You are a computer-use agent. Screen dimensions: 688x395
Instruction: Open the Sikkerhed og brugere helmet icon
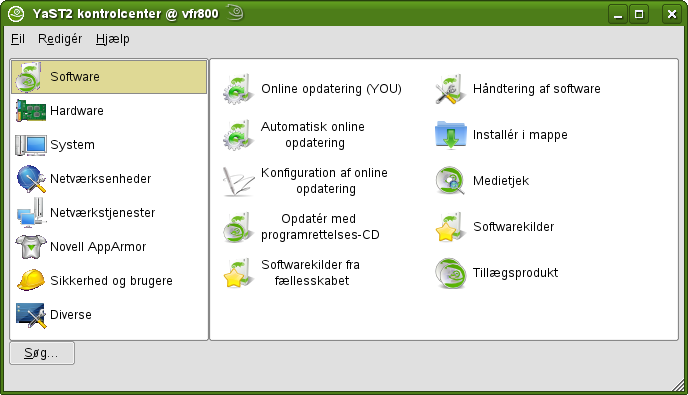(x=31, y=280)
